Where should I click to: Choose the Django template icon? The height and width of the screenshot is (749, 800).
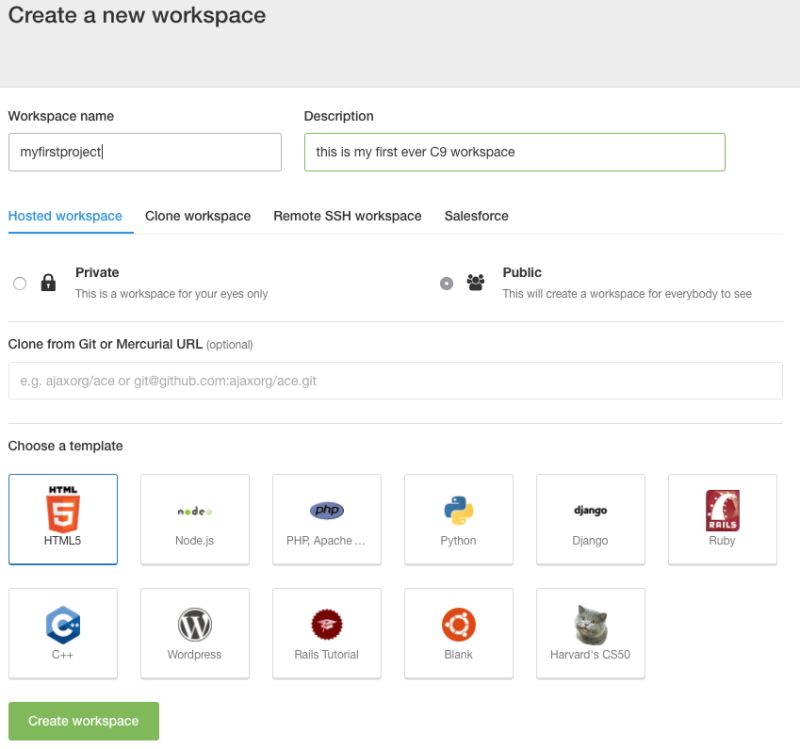tap(590, 510)
